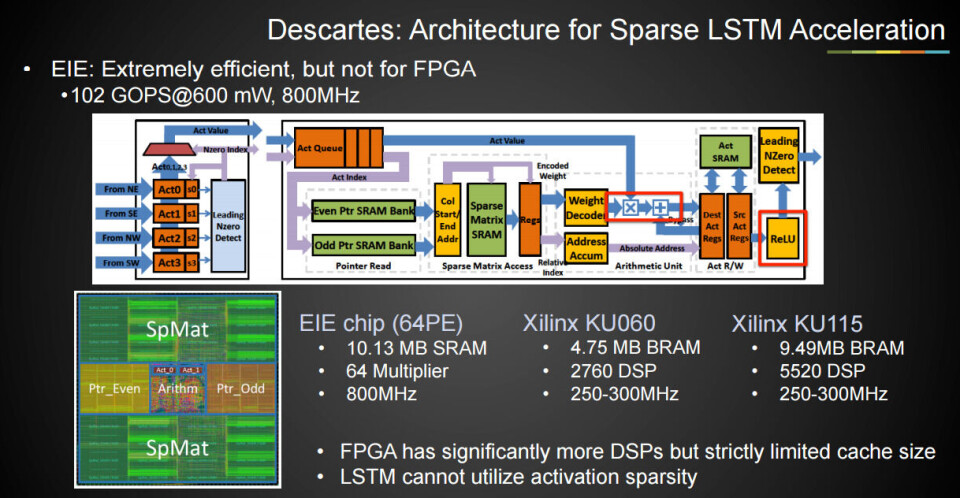
Task: Click the 'From SE' input arrow
Action: (x=123, y=214)
